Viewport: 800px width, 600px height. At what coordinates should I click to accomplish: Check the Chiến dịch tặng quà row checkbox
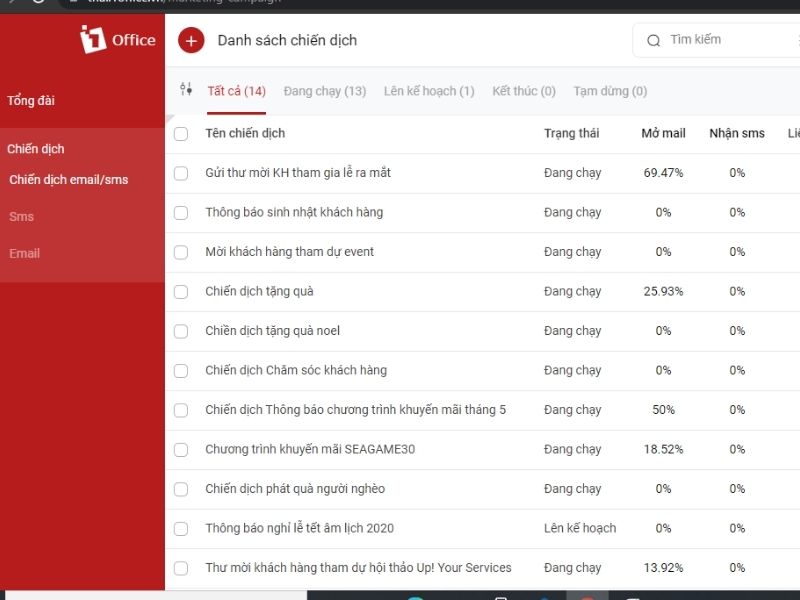click(x=181, y=292)
